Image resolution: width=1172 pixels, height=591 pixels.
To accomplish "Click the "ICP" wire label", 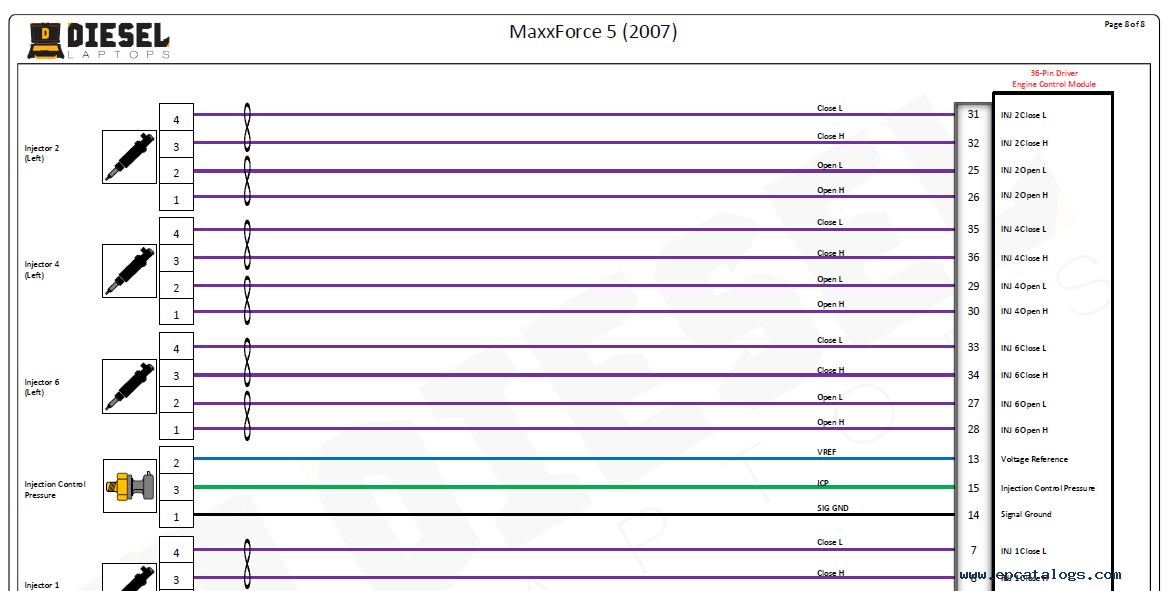I will 823,483.
